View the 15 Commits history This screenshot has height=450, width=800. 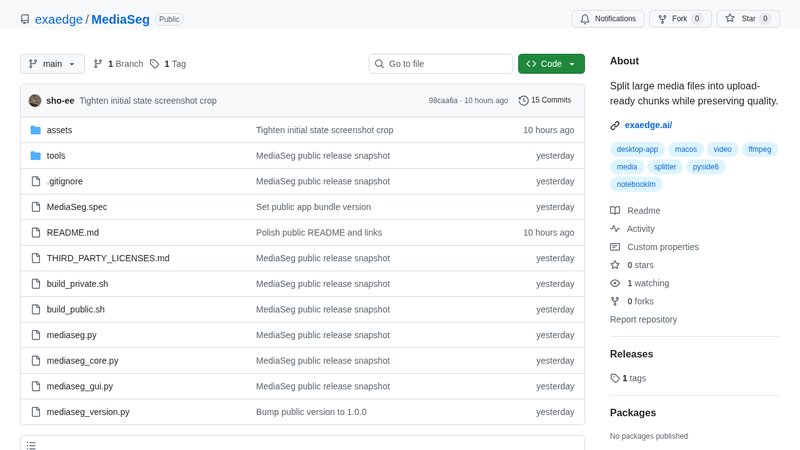[545, 100]
